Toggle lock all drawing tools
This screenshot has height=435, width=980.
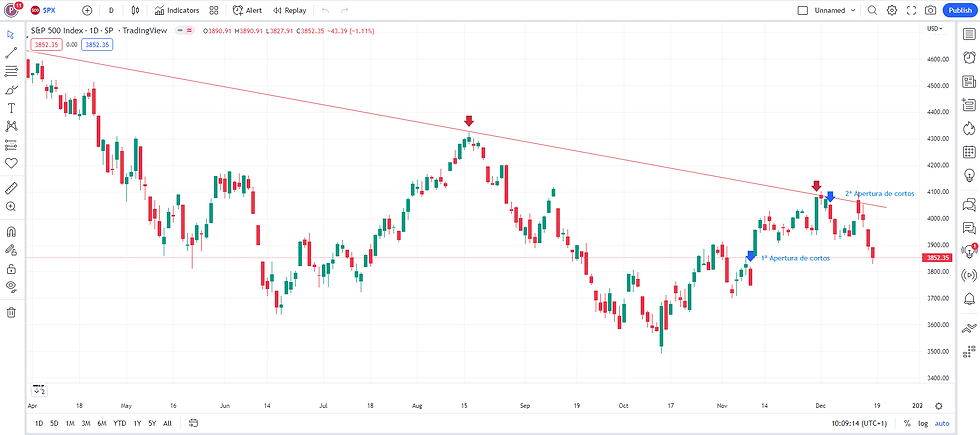pos(11,269)
